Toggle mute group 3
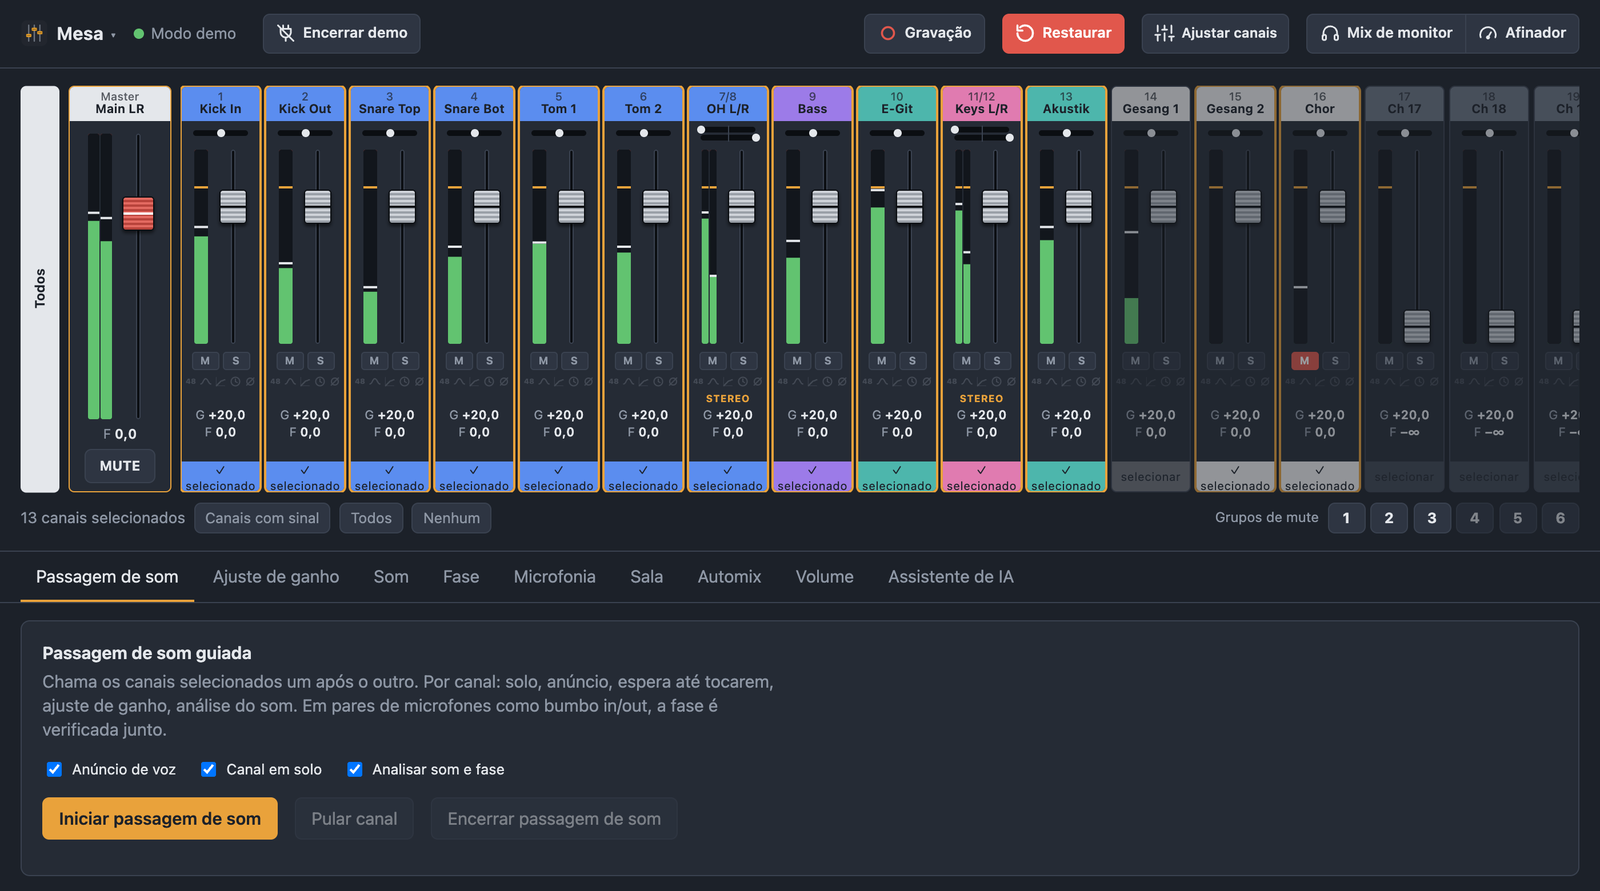 [x=1432, y=518]
